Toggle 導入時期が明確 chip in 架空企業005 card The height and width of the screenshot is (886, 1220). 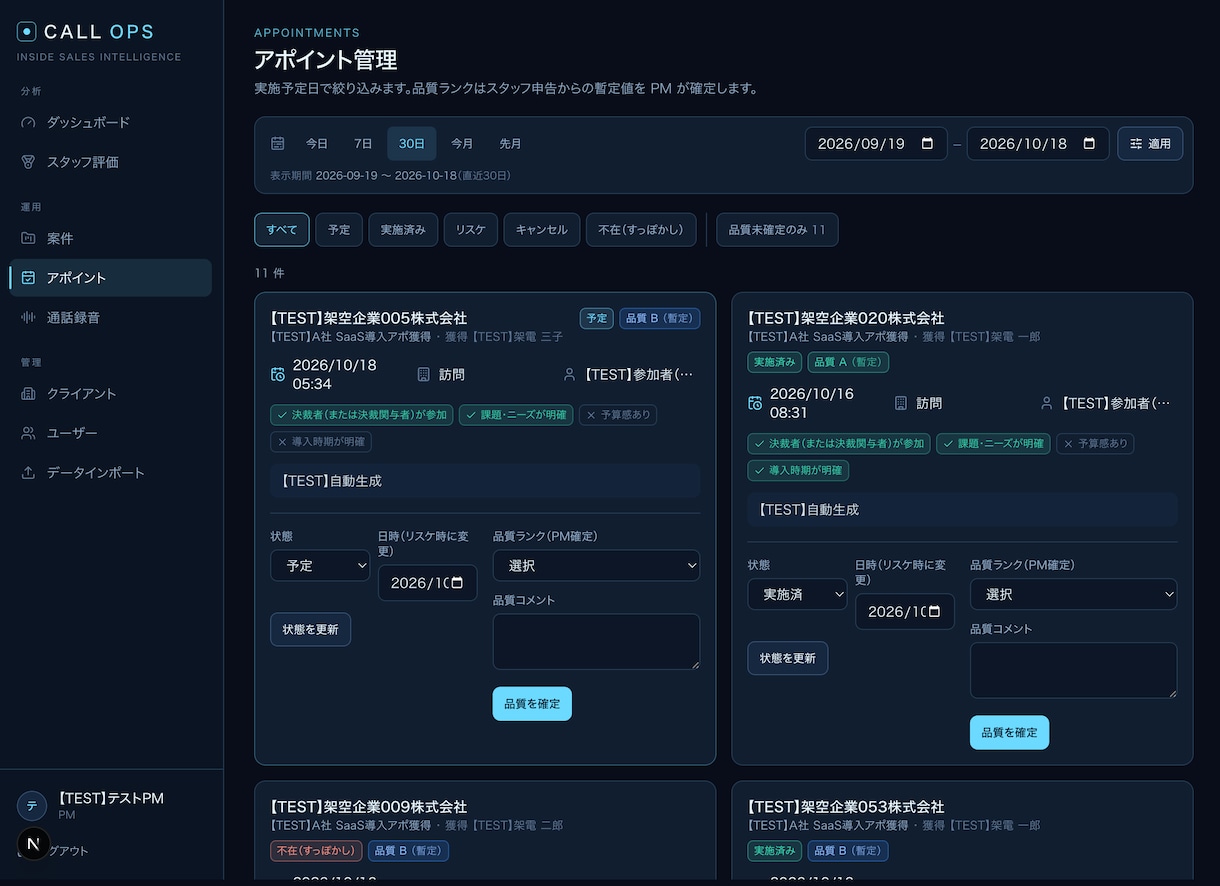[321, 441]
